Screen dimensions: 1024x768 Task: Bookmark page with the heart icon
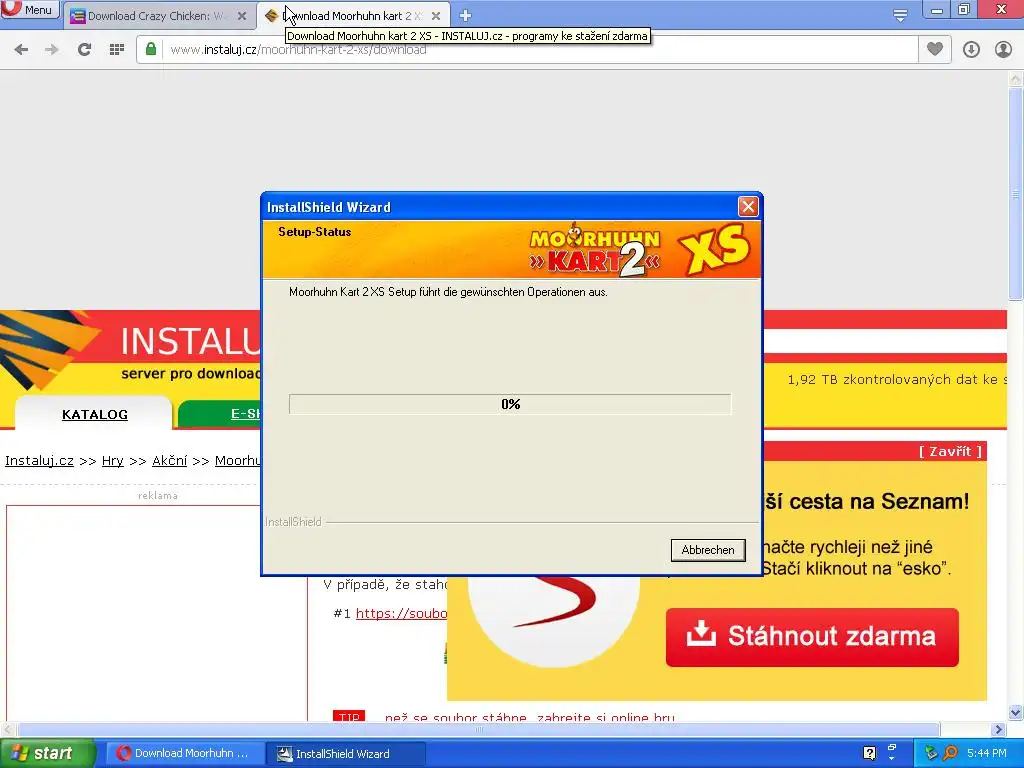(935, 49)
